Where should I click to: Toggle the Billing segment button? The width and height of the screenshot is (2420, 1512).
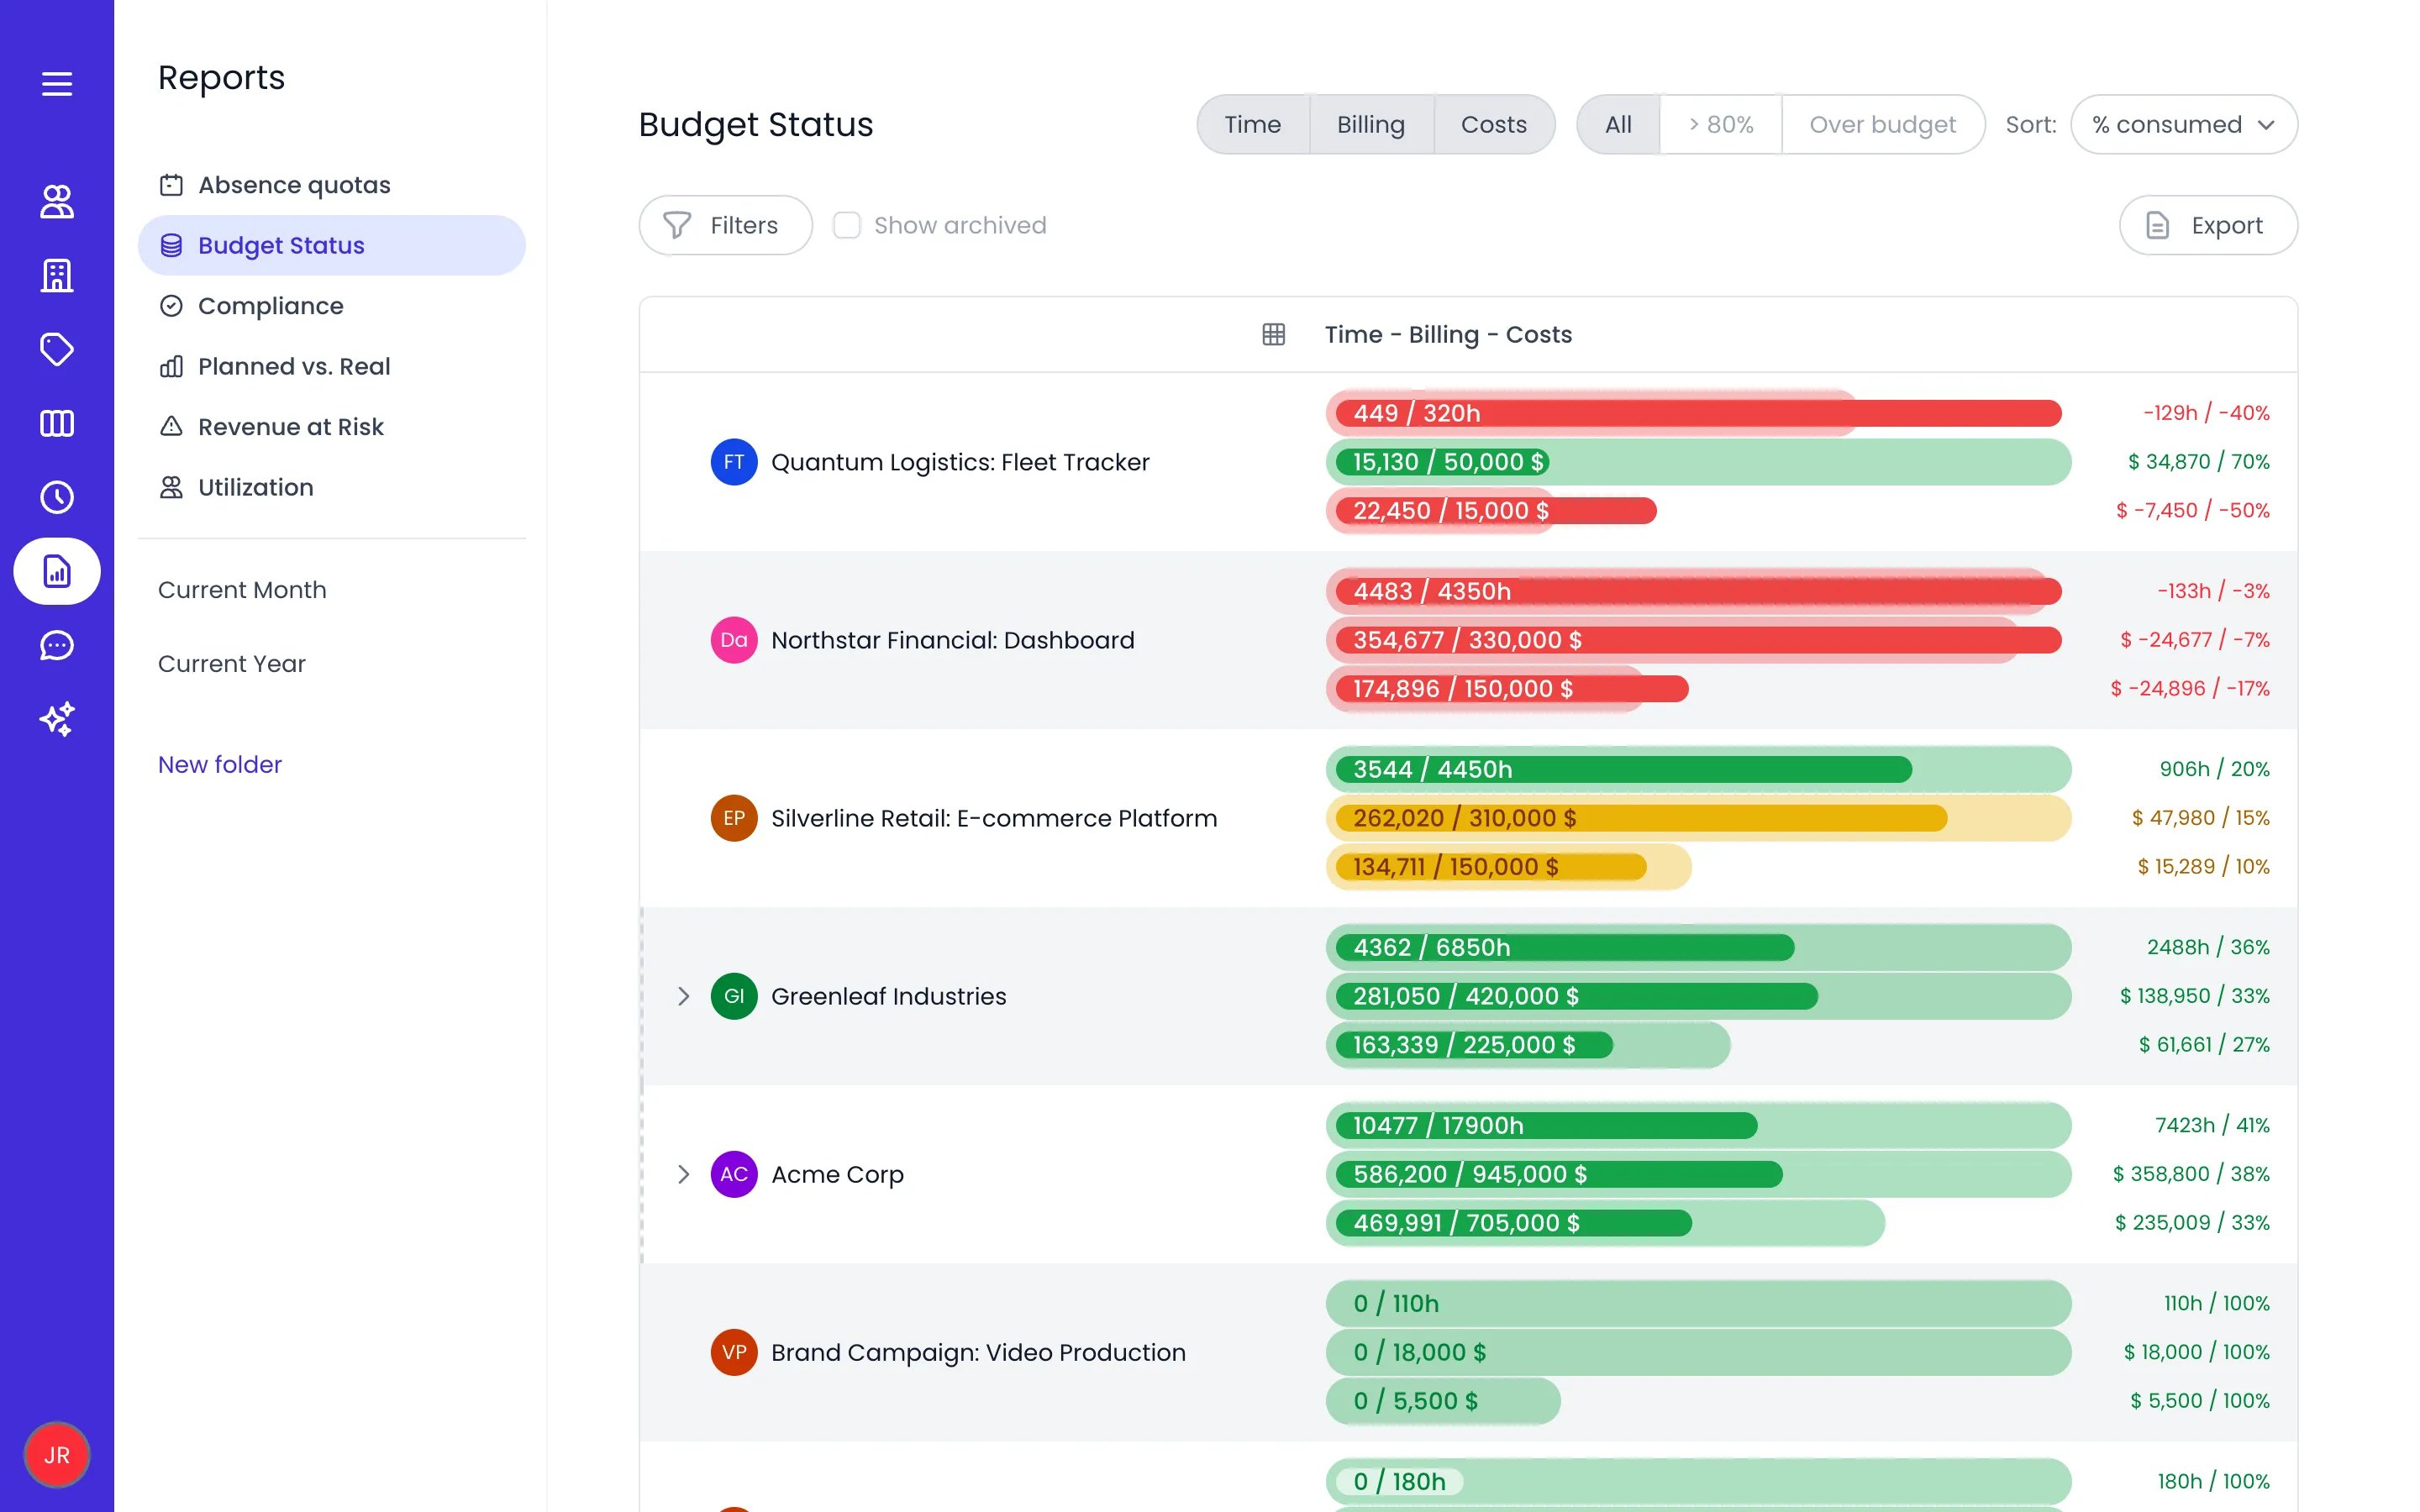point(1371,124)
